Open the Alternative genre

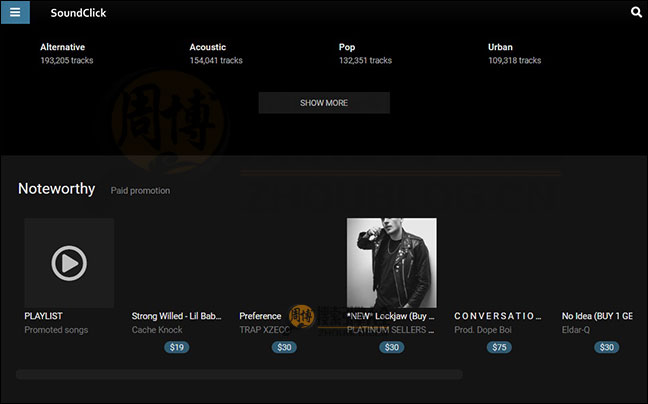click(62, 47)
